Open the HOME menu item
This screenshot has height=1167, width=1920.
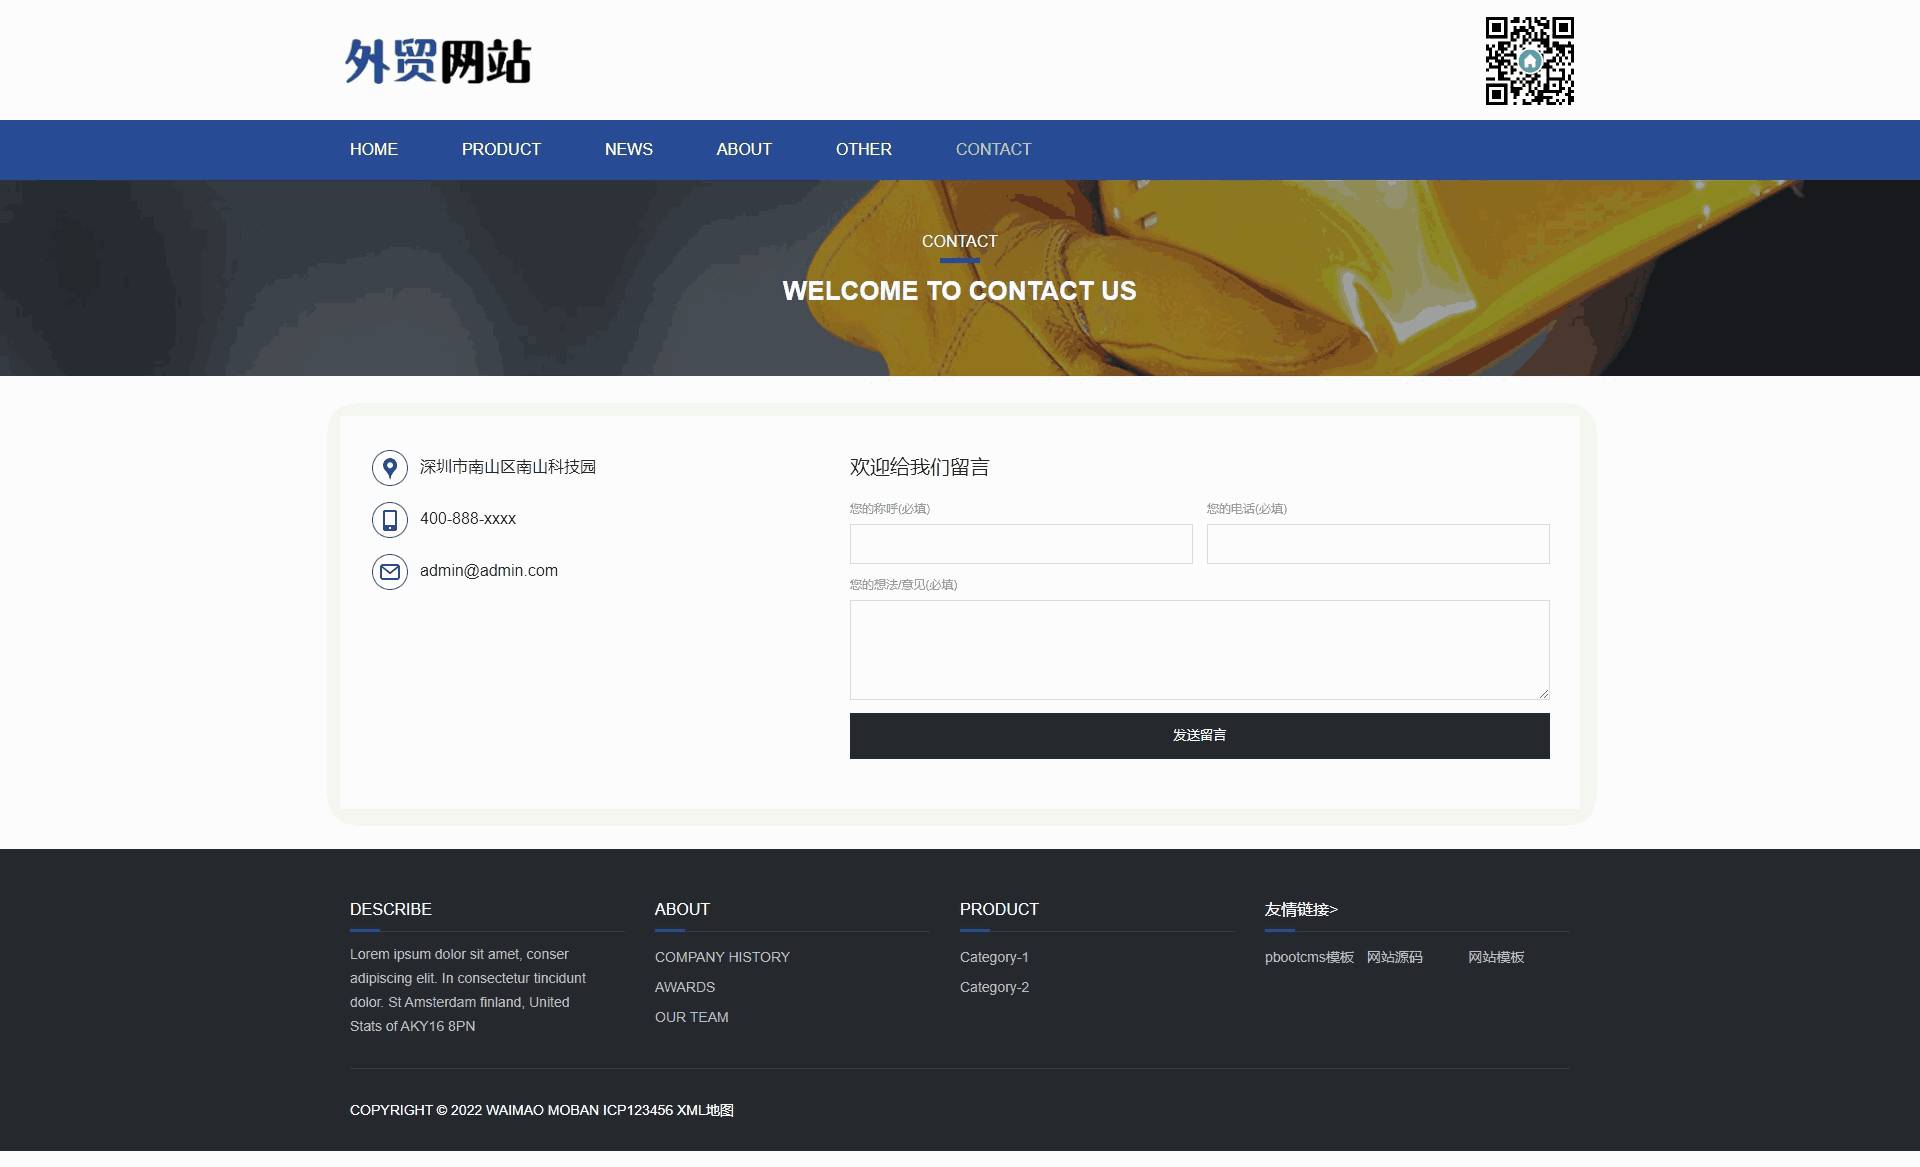374,150
